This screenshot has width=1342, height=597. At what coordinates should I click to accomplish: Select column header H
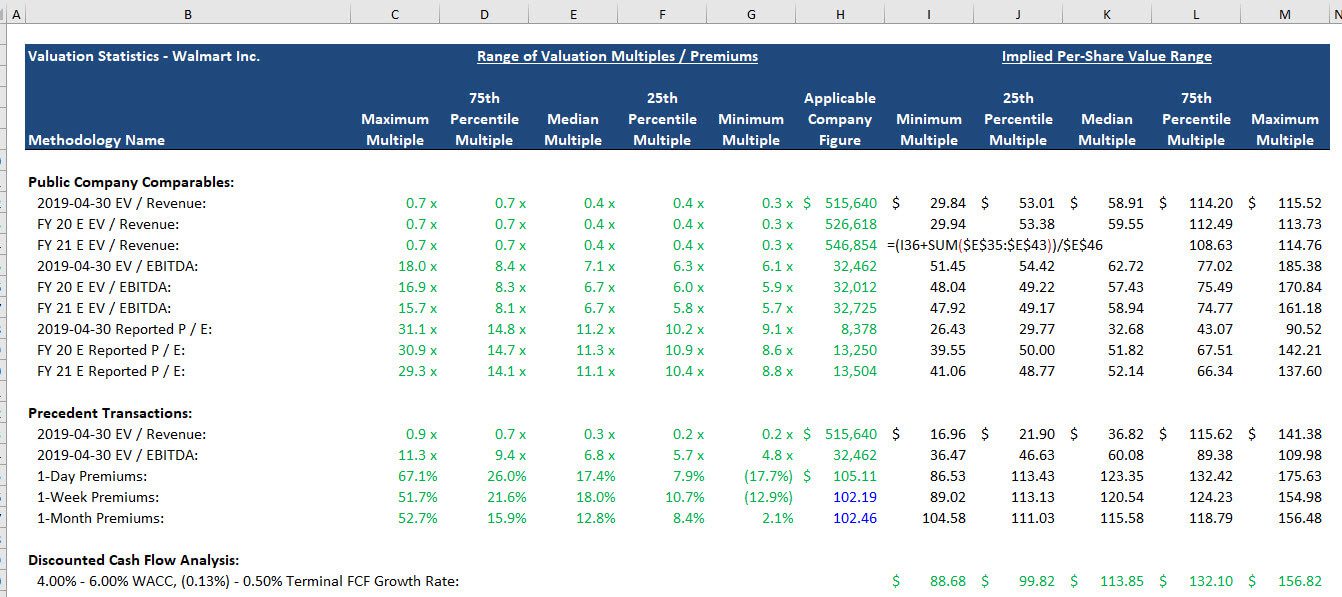[x=840, y=14]
